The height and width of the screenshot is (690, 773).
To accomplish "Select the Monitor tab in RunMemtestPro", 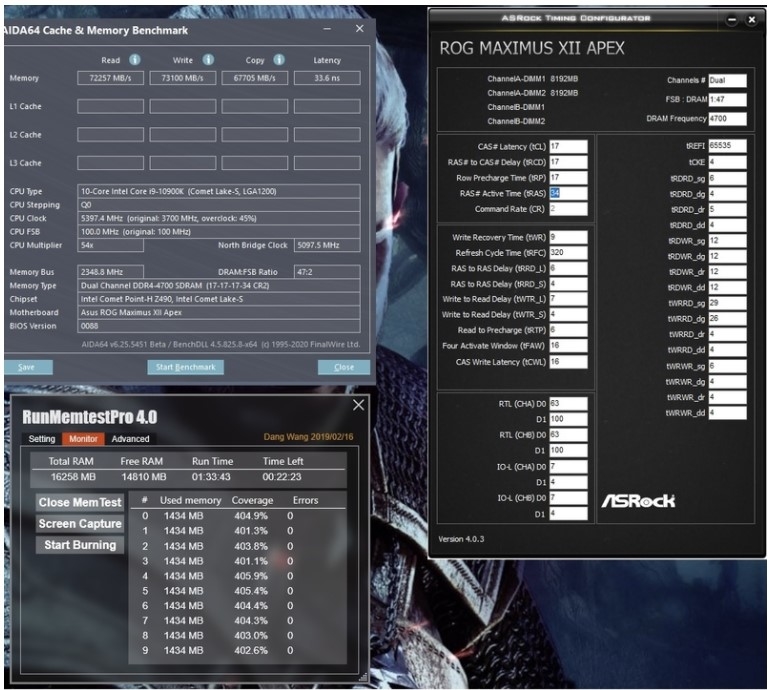I will click(x=83, y=439).
